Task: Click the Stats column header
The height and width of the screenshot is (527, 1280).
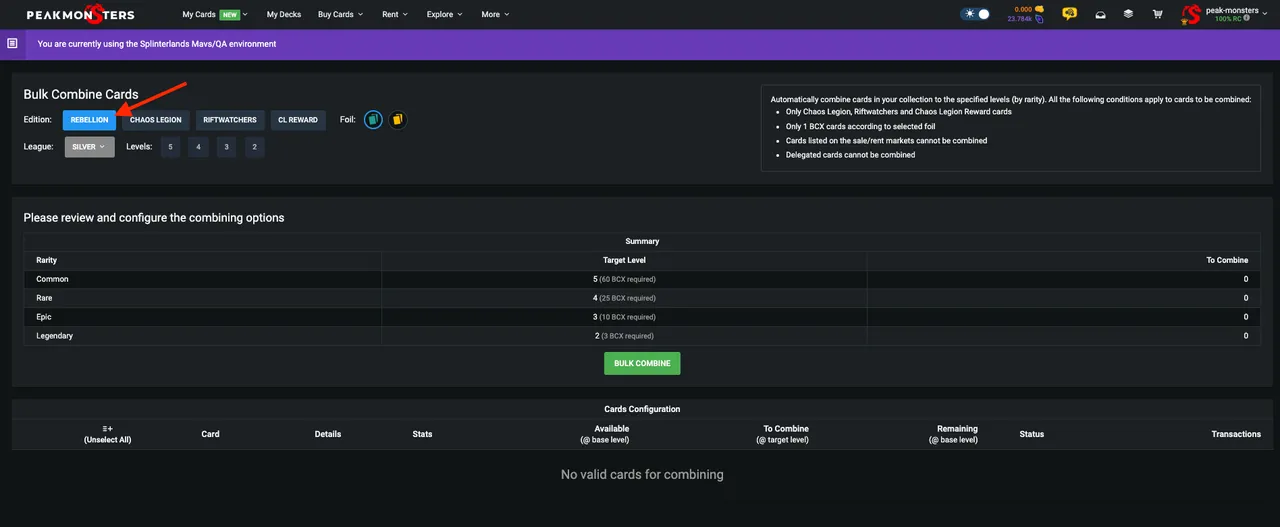Action: tap(422, 434)
